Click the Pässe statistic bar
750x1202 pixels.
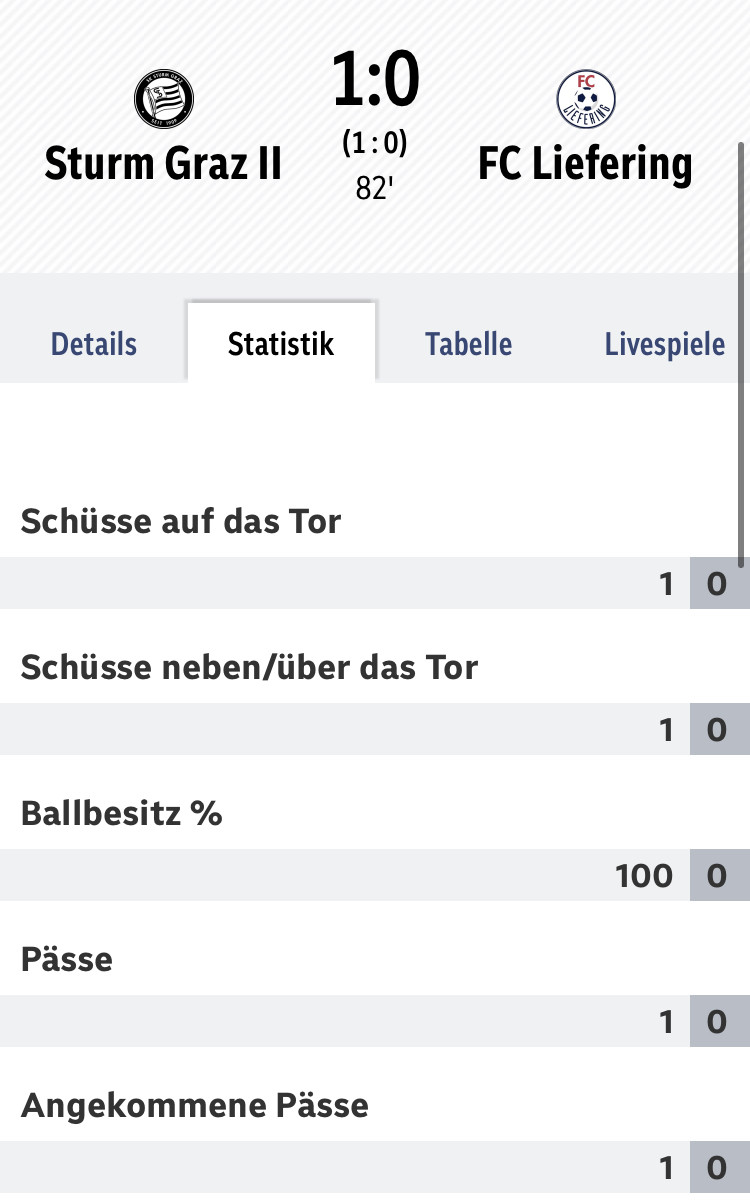tap(375, 1021)
